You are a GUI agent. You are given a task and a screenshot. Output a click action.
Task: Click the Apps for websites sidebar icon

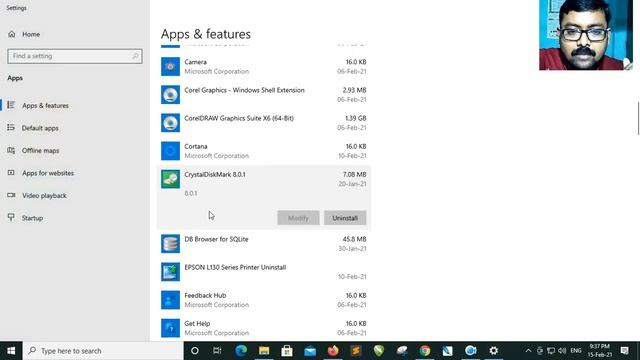[11, 173]
